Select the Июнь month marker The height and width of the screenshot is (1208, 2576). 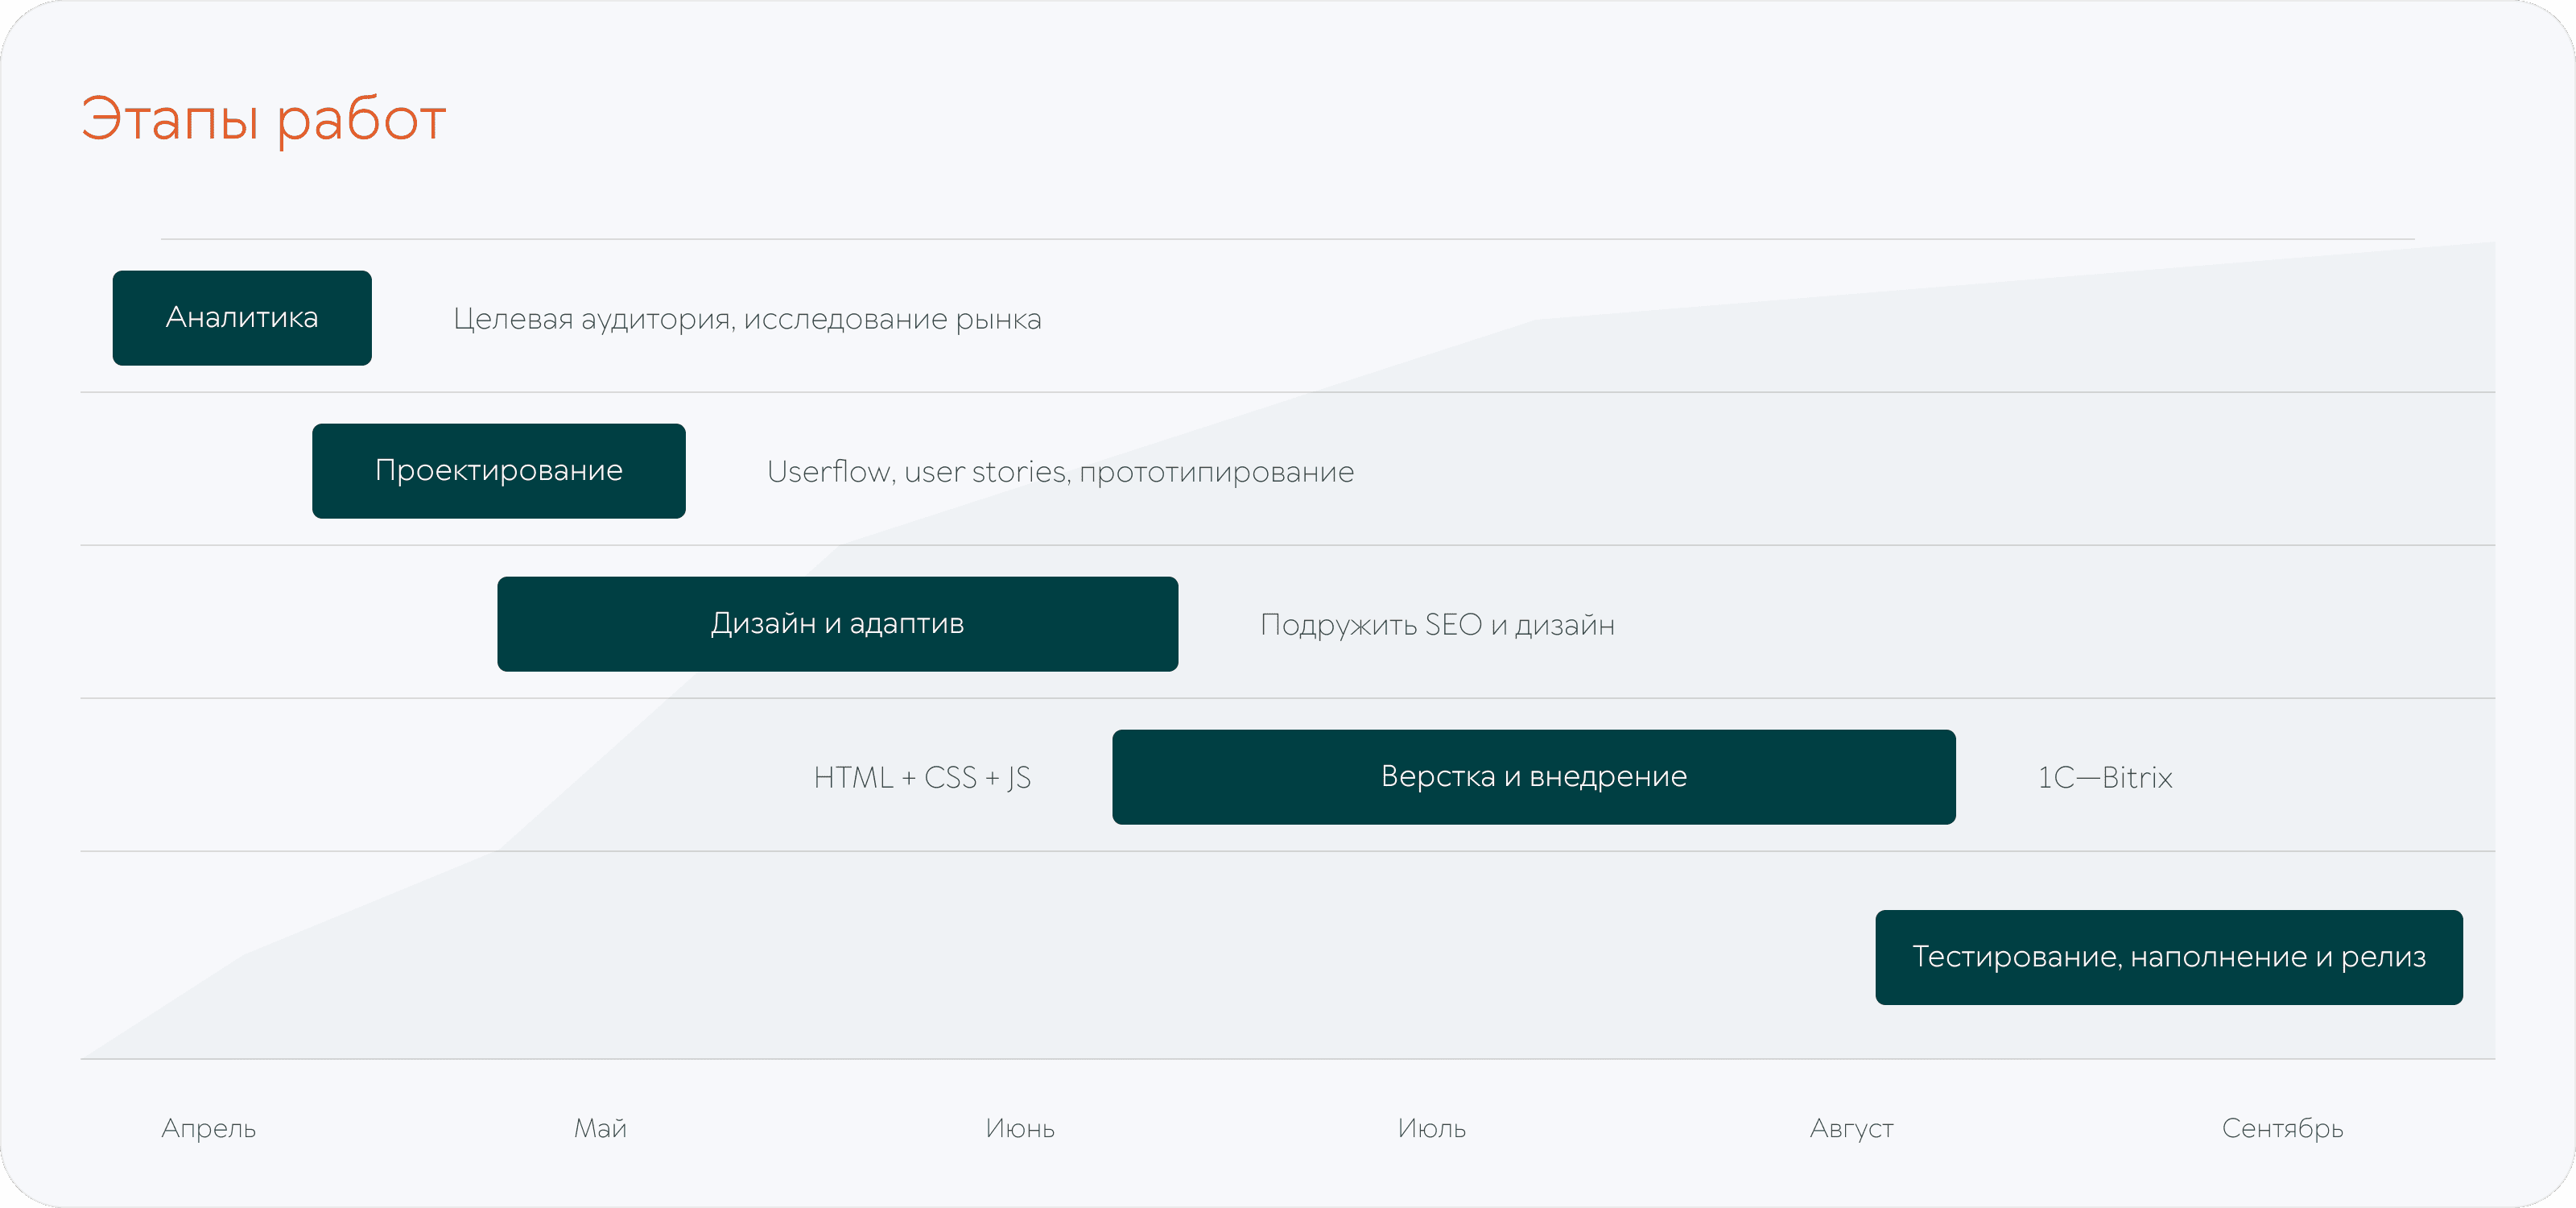click(1020, 1129)
